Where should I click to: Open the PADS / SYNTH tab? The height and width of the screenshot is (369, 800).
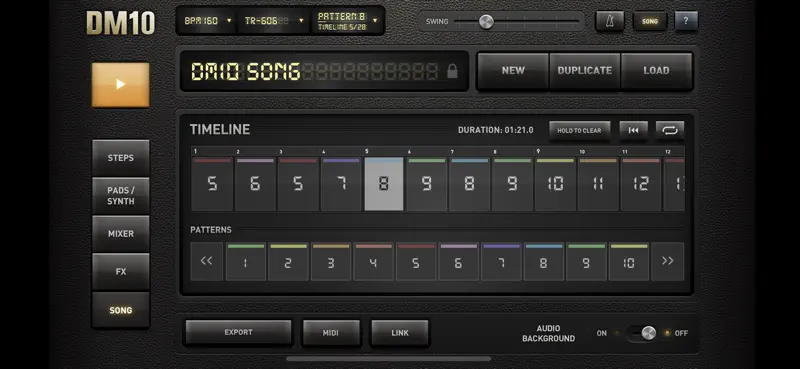(121, 196)
